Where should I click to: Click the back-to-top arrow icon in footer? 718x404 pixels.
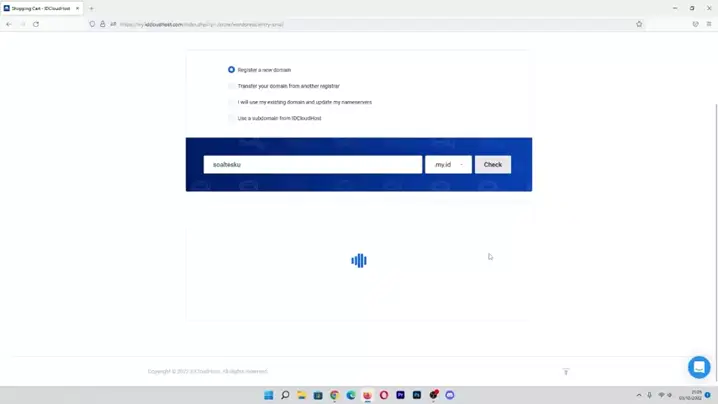(566, 371)
